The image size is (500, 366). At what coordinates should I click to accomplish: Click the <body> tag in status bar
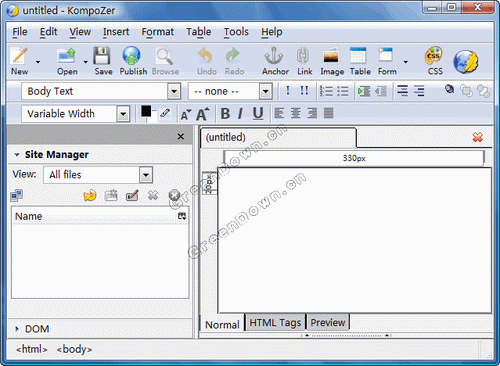74,349
